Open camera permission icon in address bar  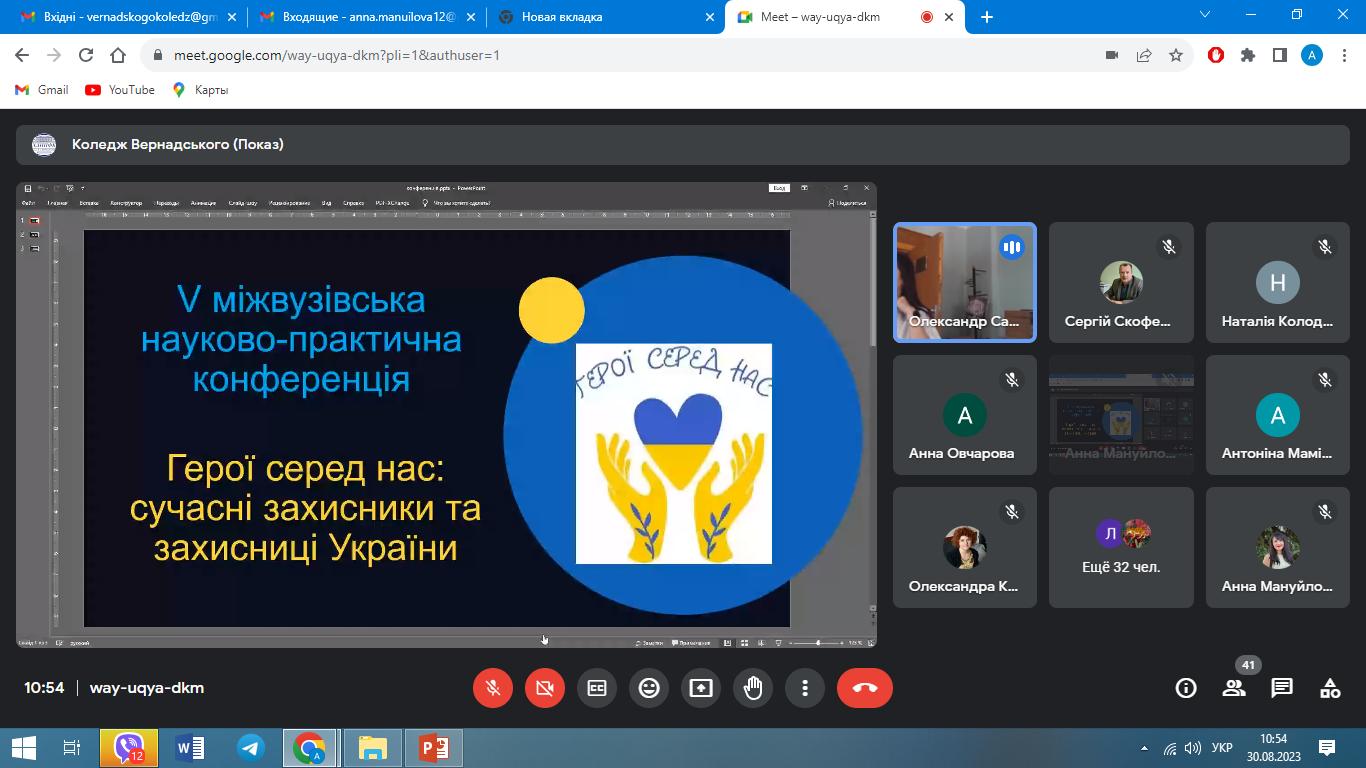coord(1111,56)
